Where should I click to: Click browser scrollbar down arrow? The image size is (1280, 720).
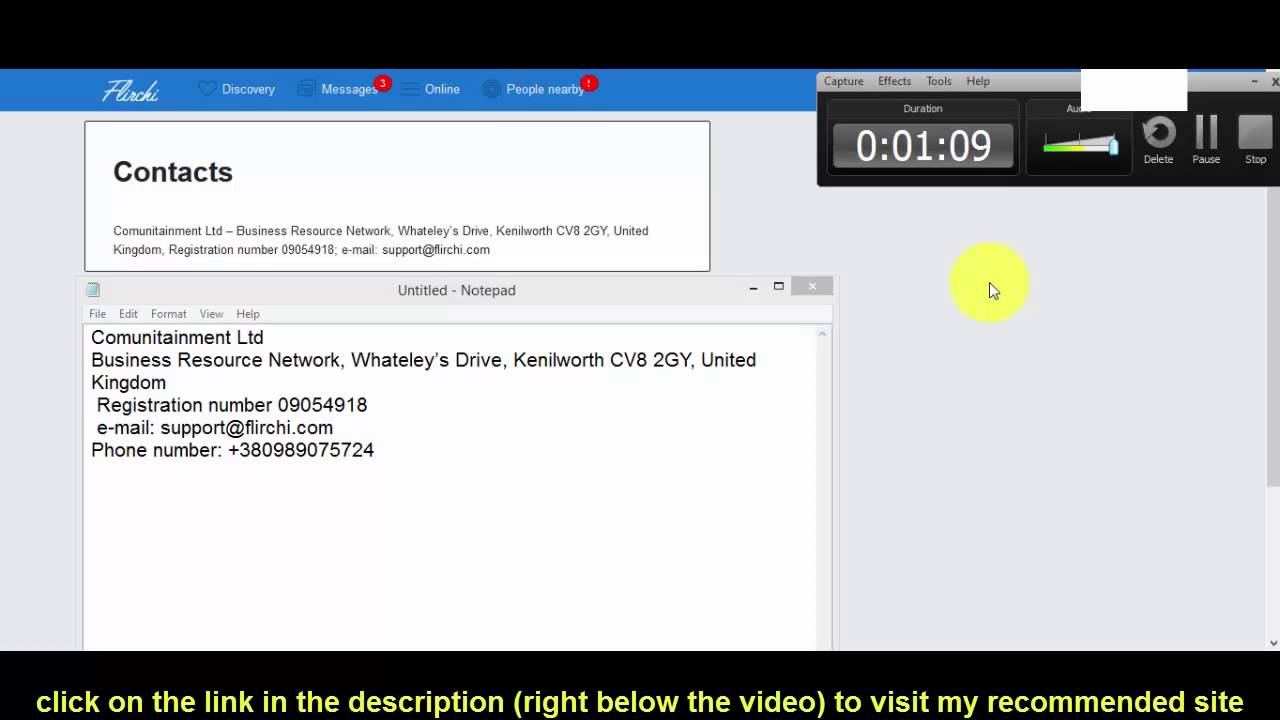pyautogui.click(x=1273, y=642)
